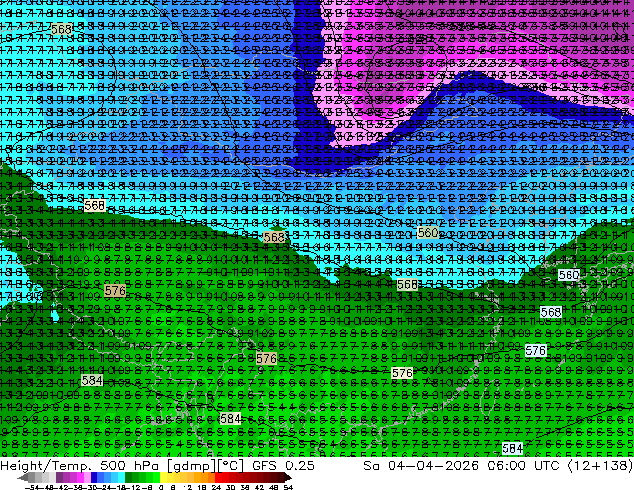The width and height of the screenshot is (634, 490).
Task: Pick the light pink swatch in the temperature scale
Action: tap(87, 477)
